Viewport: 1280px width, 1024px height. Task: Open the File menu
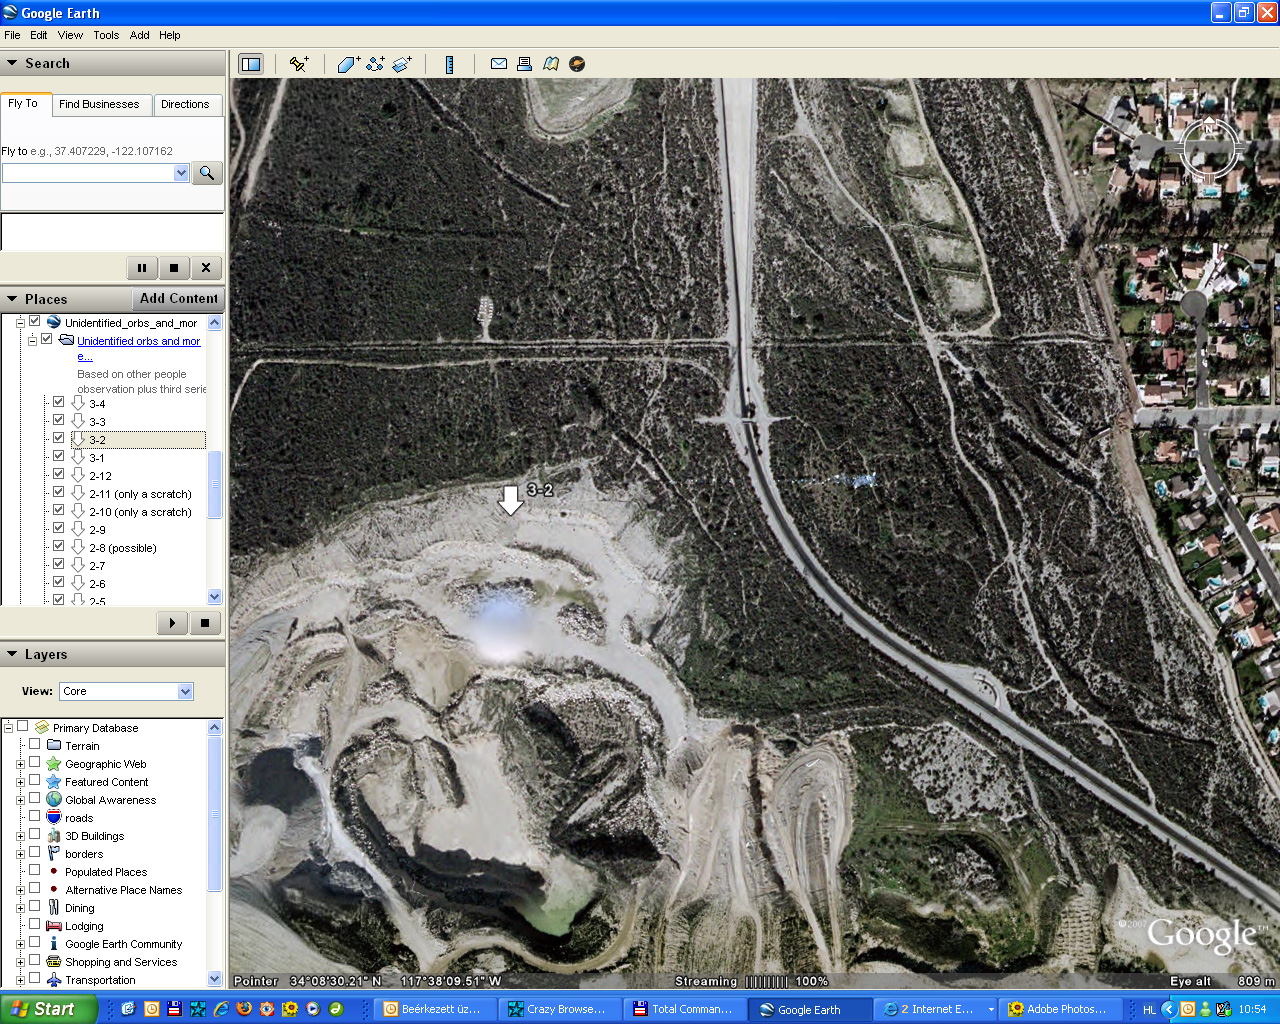pyautogui.click(x=12, y=35)
